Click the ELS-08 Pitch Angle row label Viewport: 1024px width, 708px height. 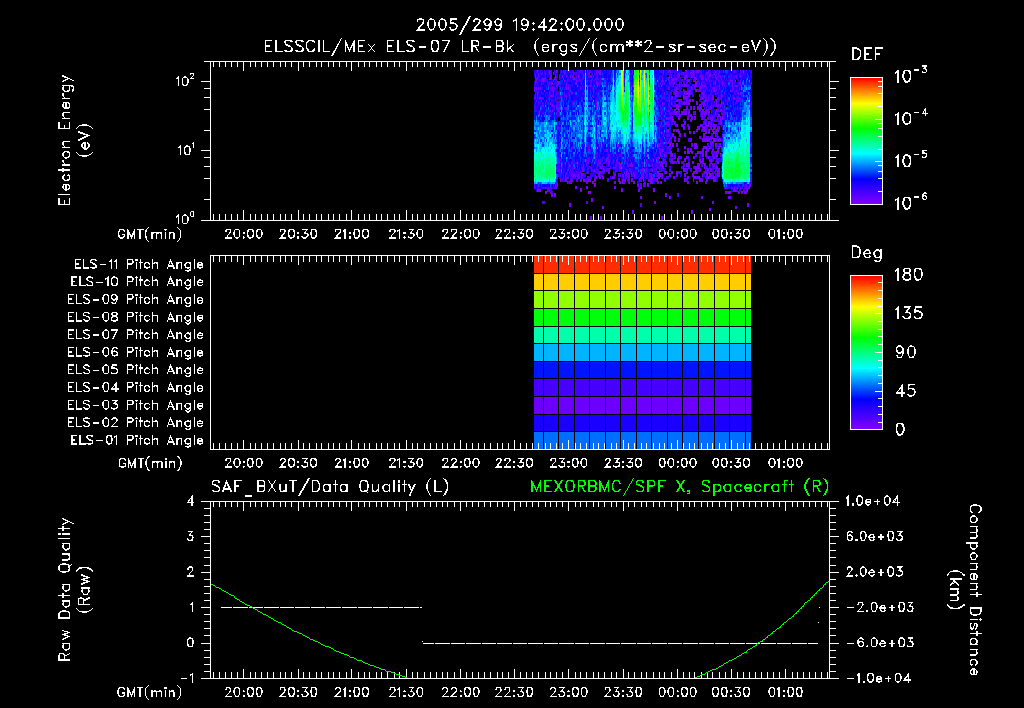tap(135, 317)
